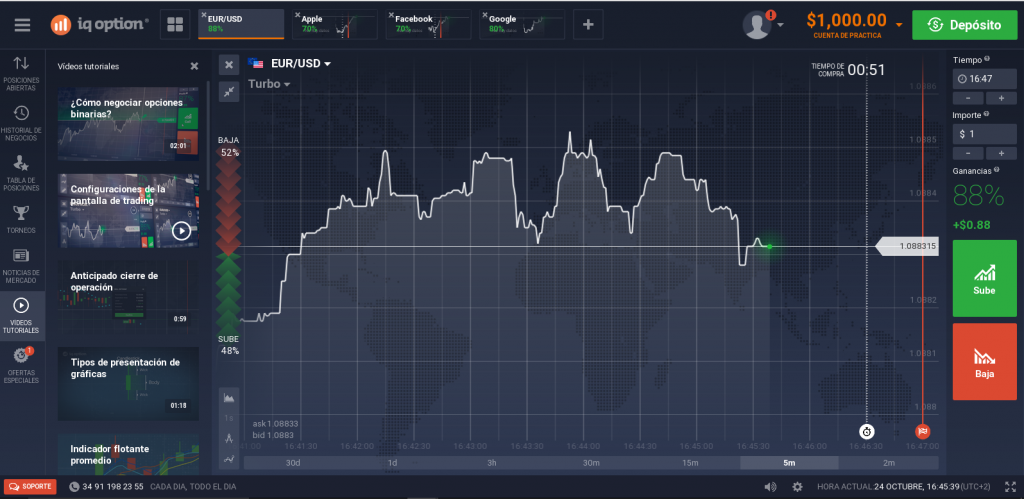Expand the EUR/USD asset dropdown
Screen dimensions: 1024x499
click(290, 63)
